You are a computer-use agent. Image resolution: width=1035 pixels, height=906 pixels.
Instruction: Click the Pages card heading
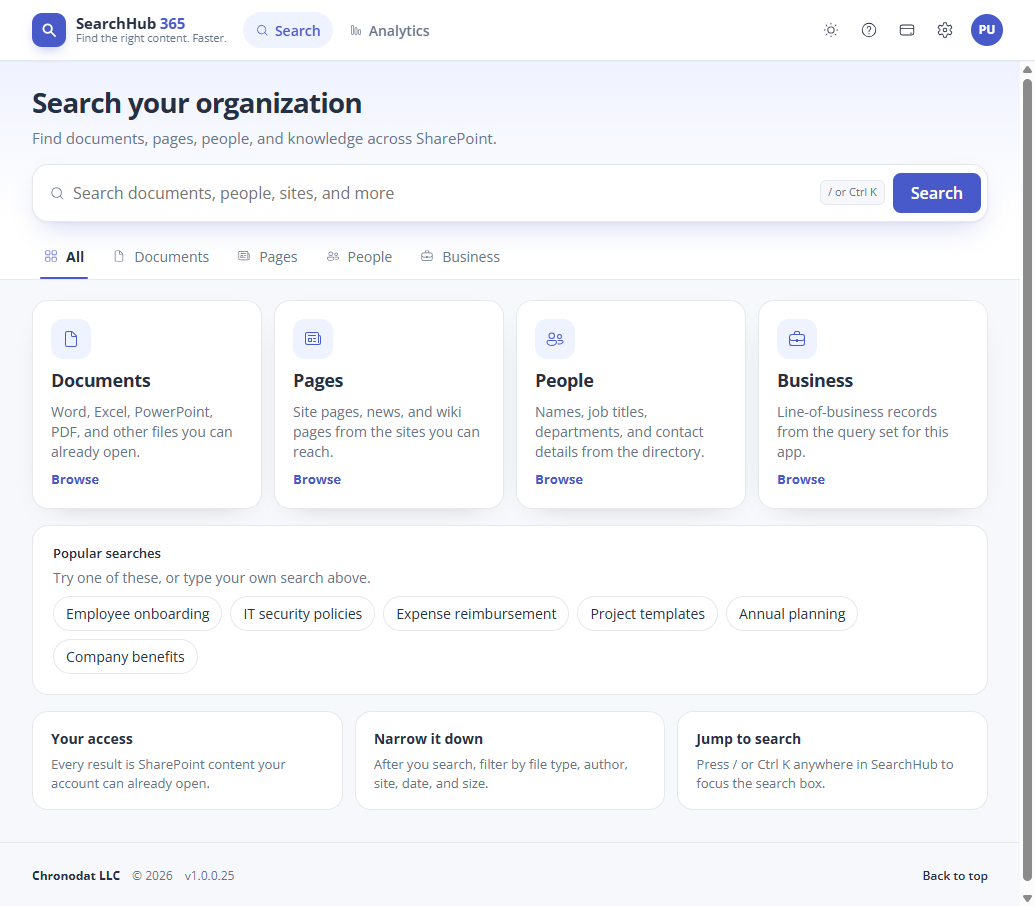(318, 381)
